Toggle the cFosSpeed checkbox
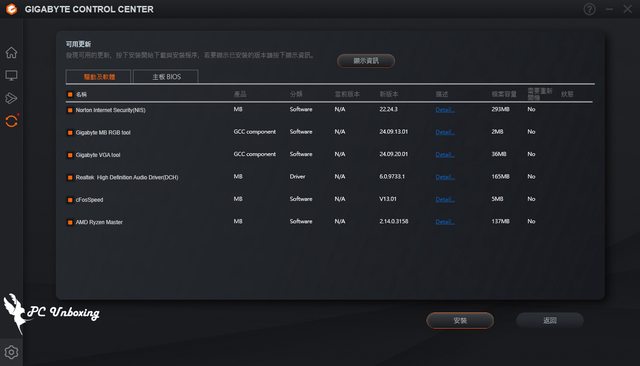The width and height of the screenshot is (640, 366). (x=70, y=200)
